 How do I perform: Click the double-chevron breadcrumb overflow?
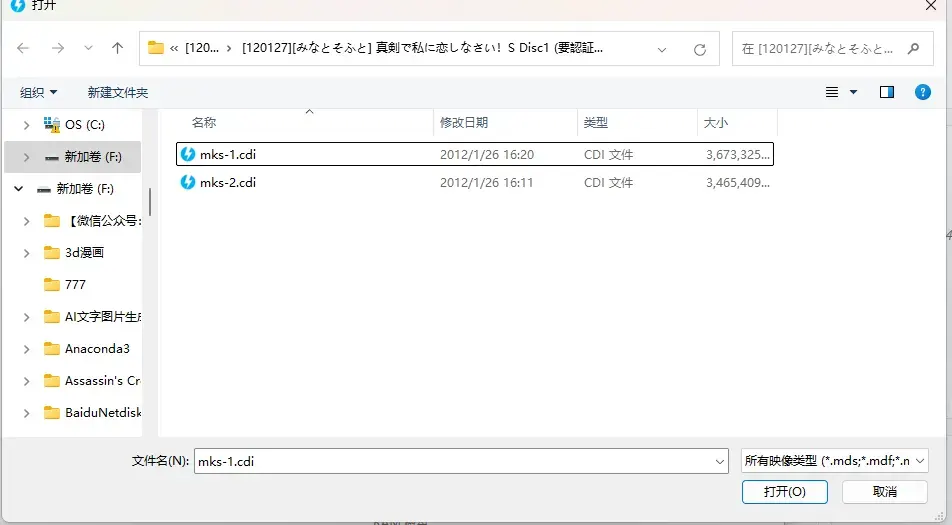point(174,48)
